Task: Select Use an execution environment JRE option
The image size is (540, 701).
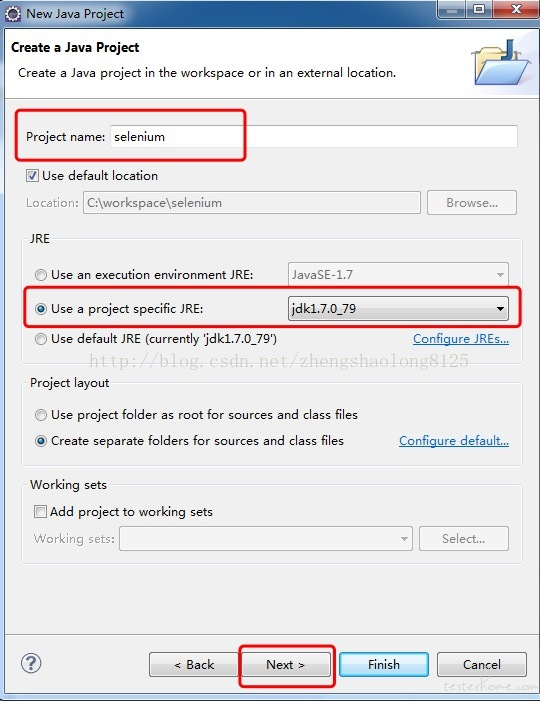Action: tap(41, 274)
